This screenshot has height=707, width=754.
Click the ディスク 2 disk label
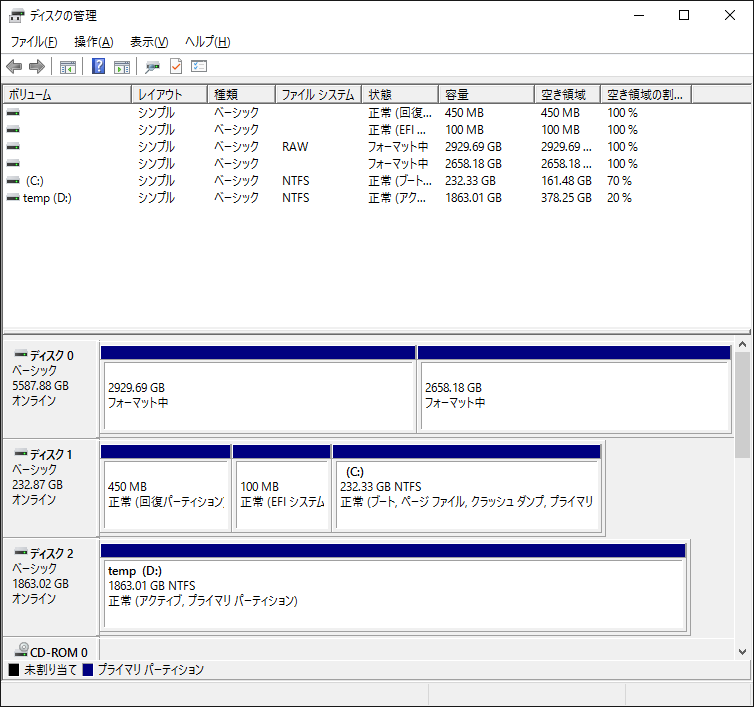tap(51, 553)
